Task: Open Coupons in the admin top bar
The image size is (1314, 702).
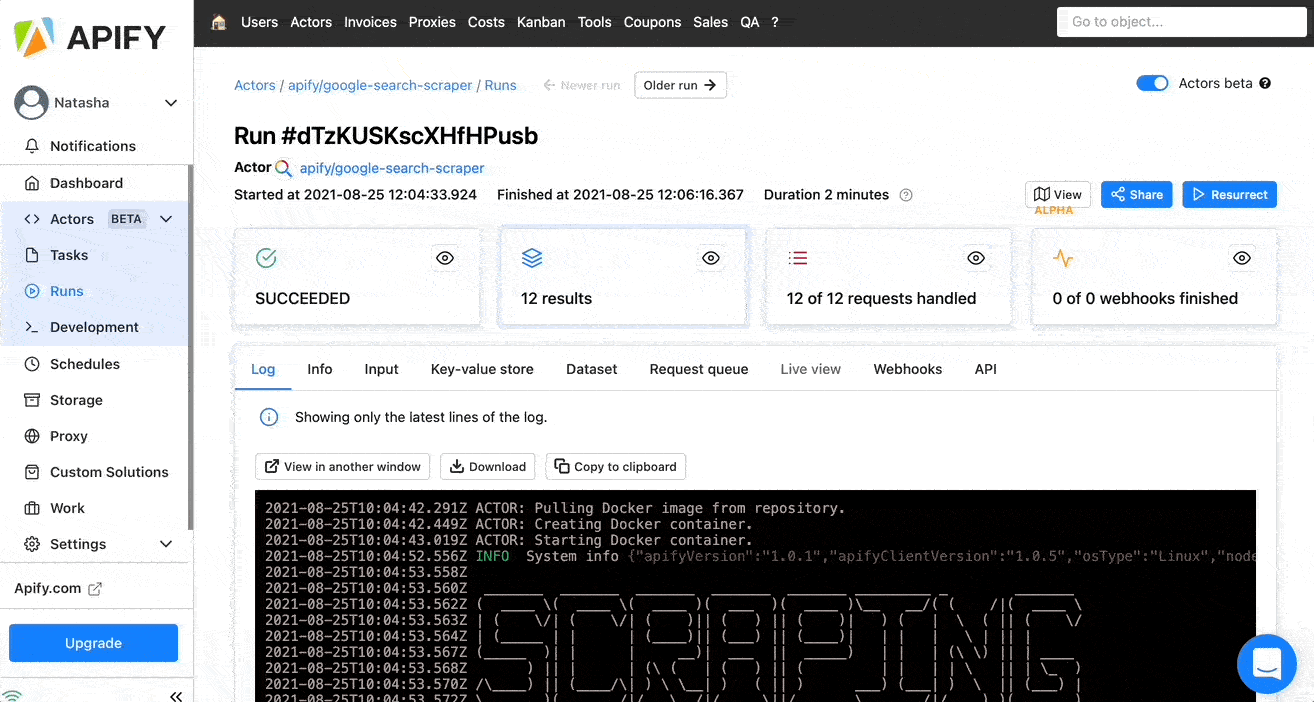Action: (652, 22)
